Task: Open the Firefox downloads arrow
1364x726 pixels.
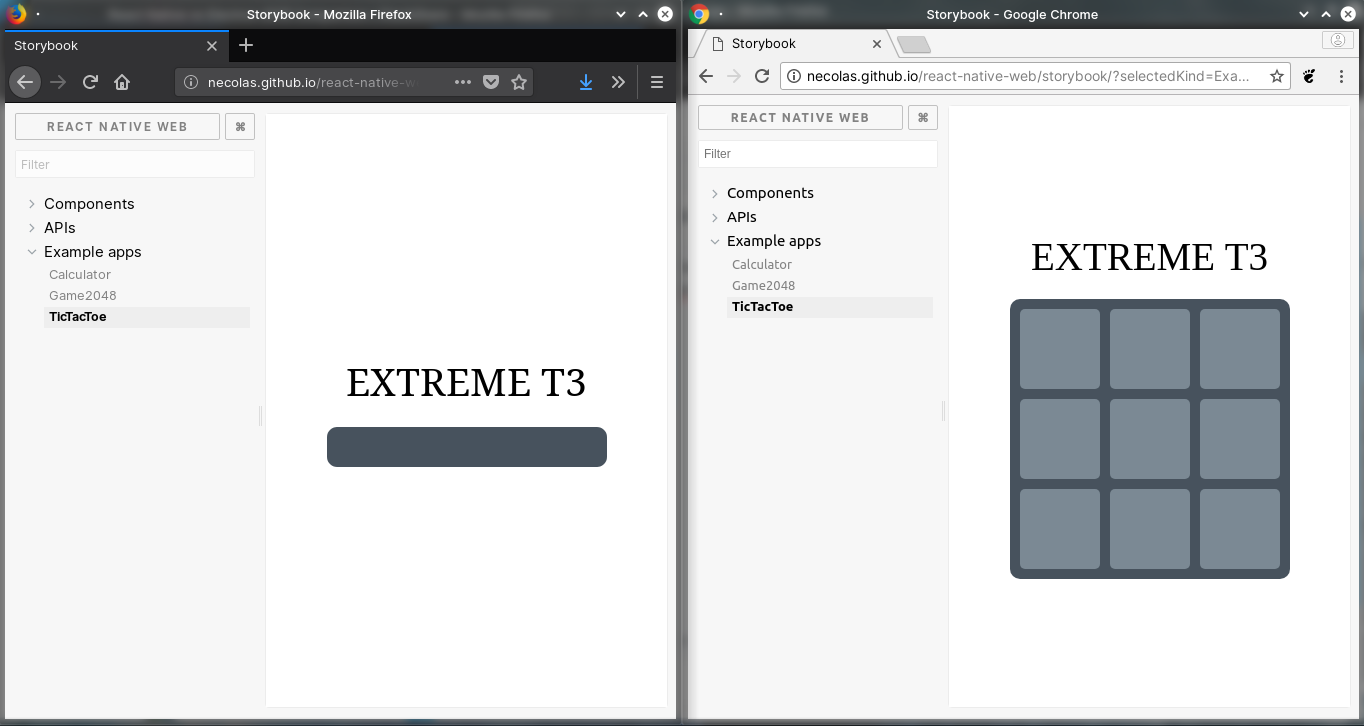Action: [586, 82]
